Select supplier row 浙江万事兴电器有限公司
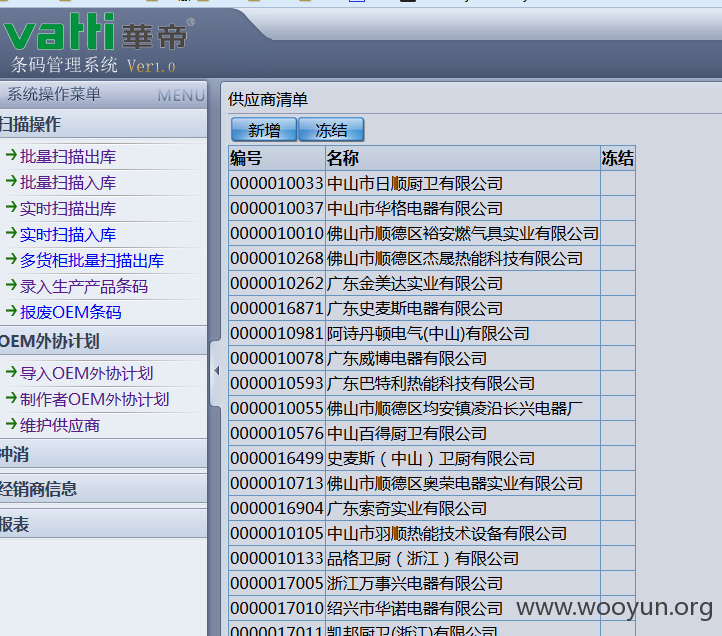Screen dimensions: 722x636 coord(432,583)
